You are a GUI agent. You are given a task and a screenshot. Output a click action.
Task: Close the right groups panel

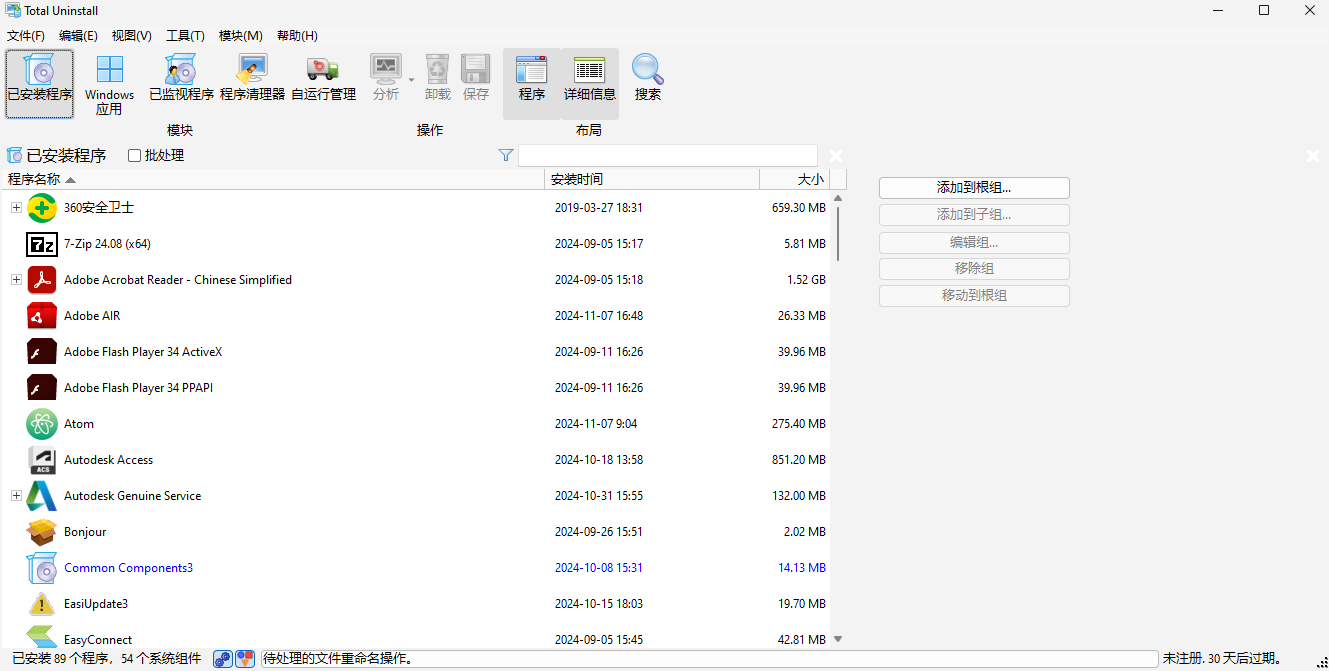[1314, 156]
